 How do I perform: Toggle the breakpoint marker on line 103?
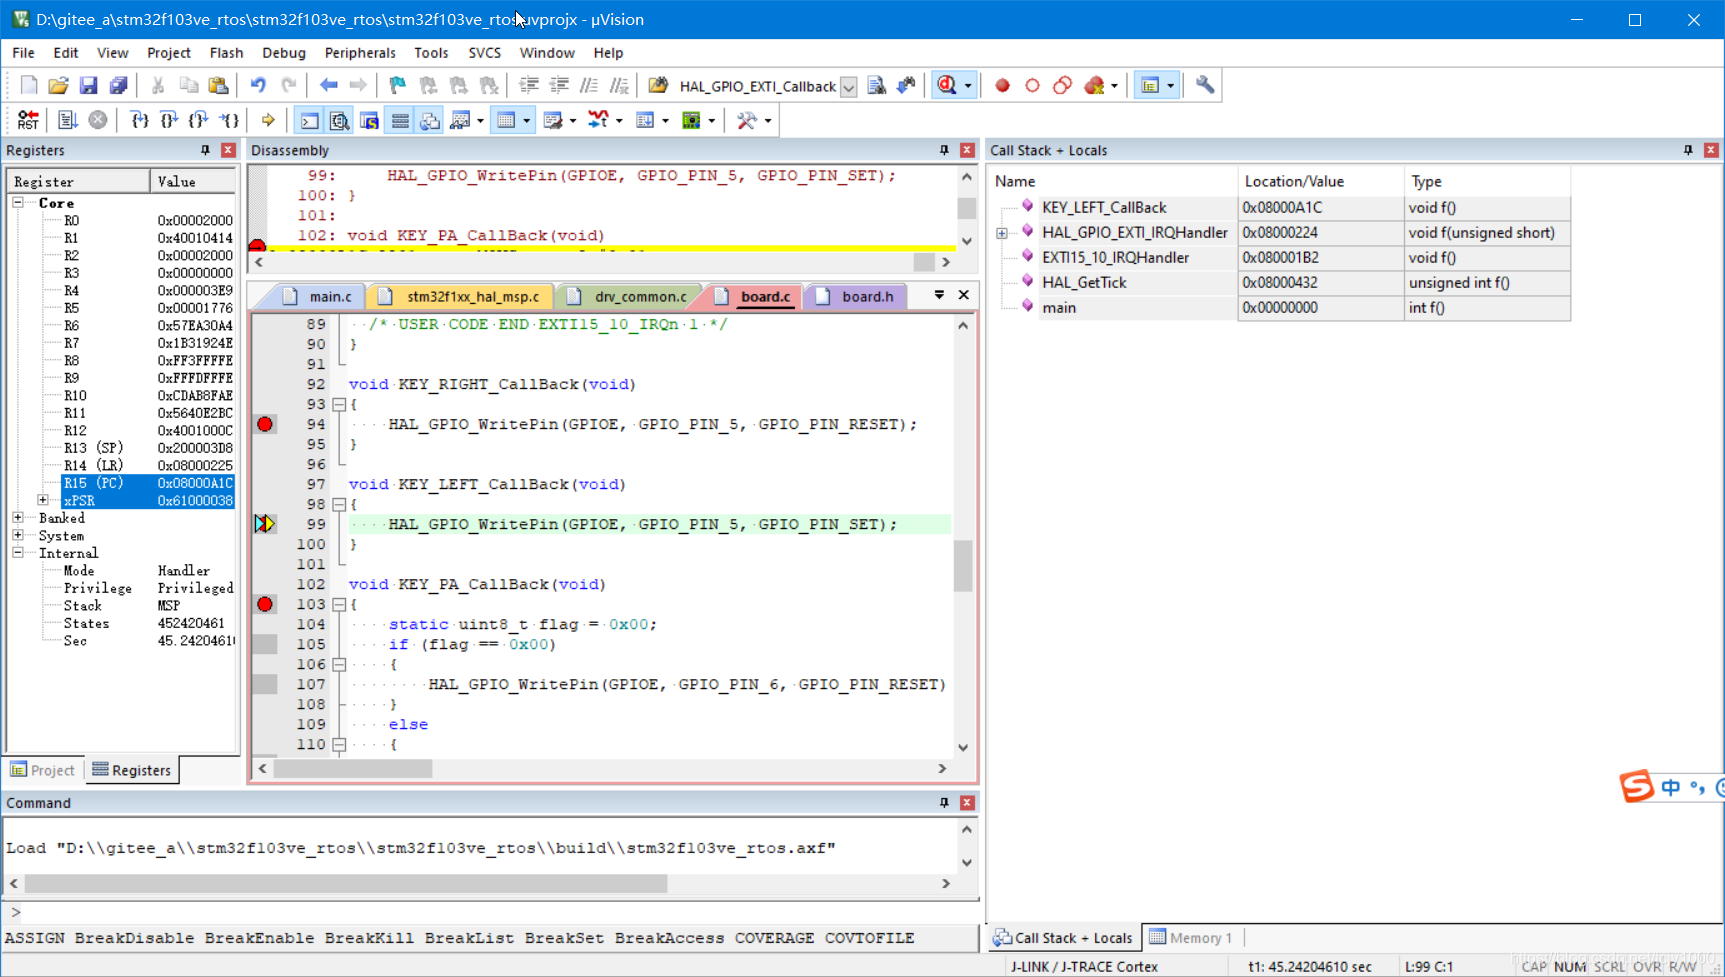(264, 604)
